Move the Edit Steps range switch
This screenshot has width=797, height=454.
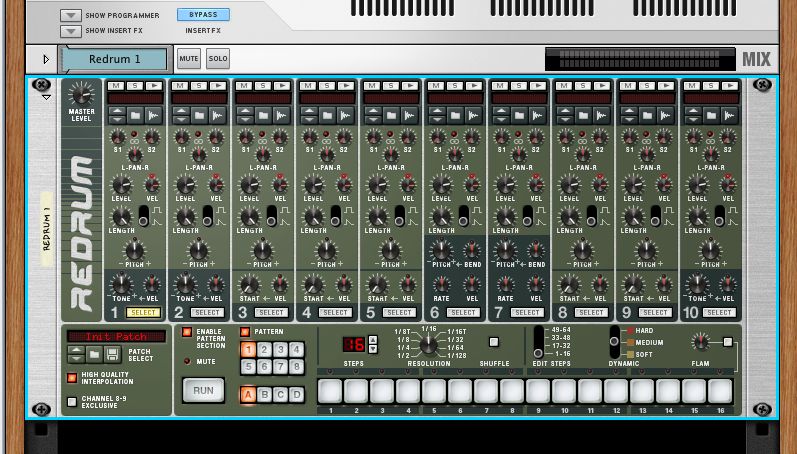coord(538,342)
